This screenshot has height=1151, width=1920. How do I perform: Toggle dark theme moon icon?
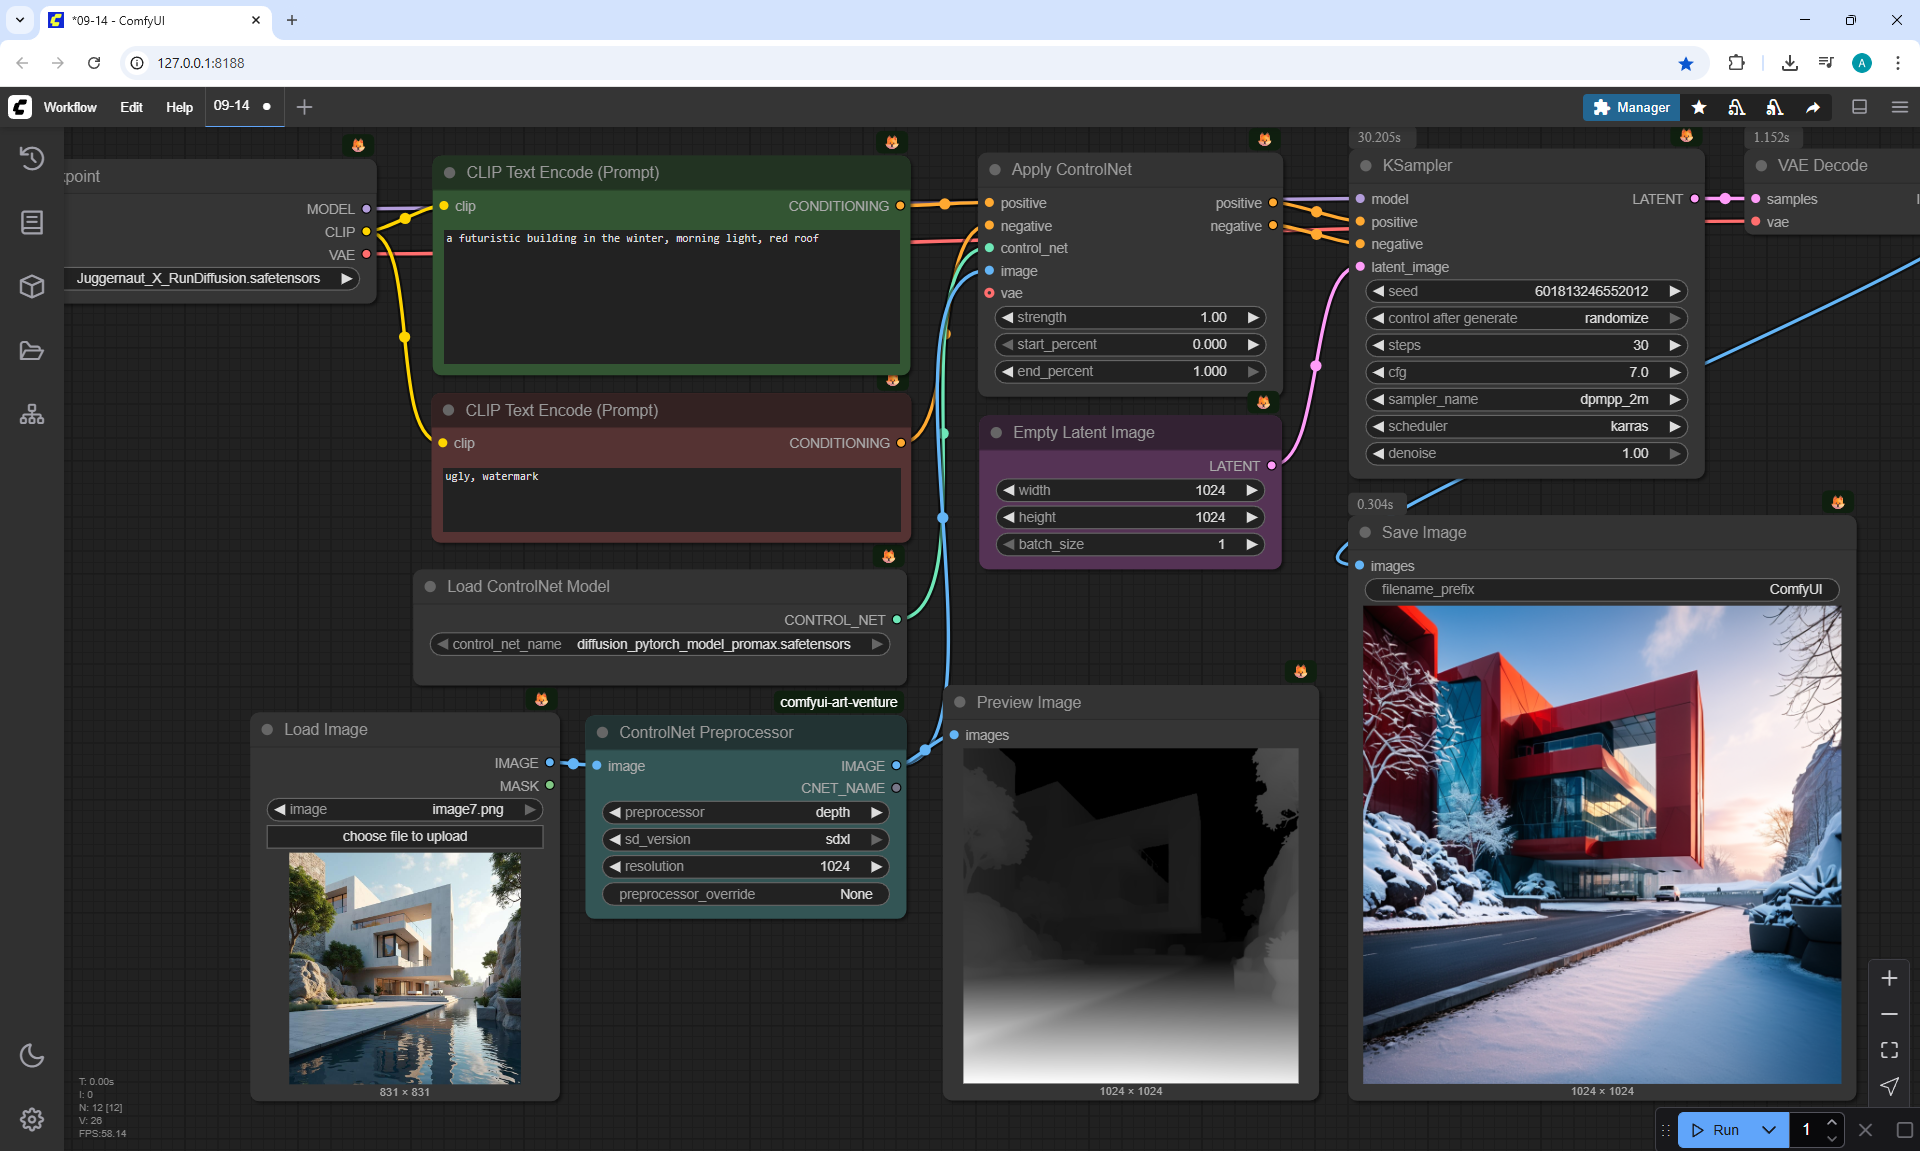(x=32, y=1055)
